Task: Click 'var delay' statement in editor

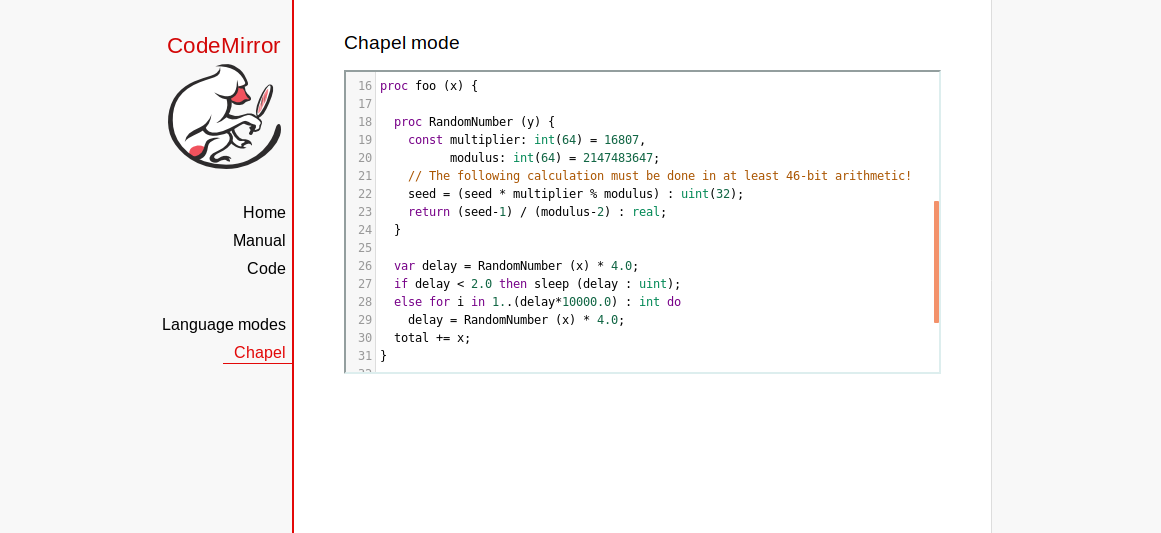Action: [425, 266]
